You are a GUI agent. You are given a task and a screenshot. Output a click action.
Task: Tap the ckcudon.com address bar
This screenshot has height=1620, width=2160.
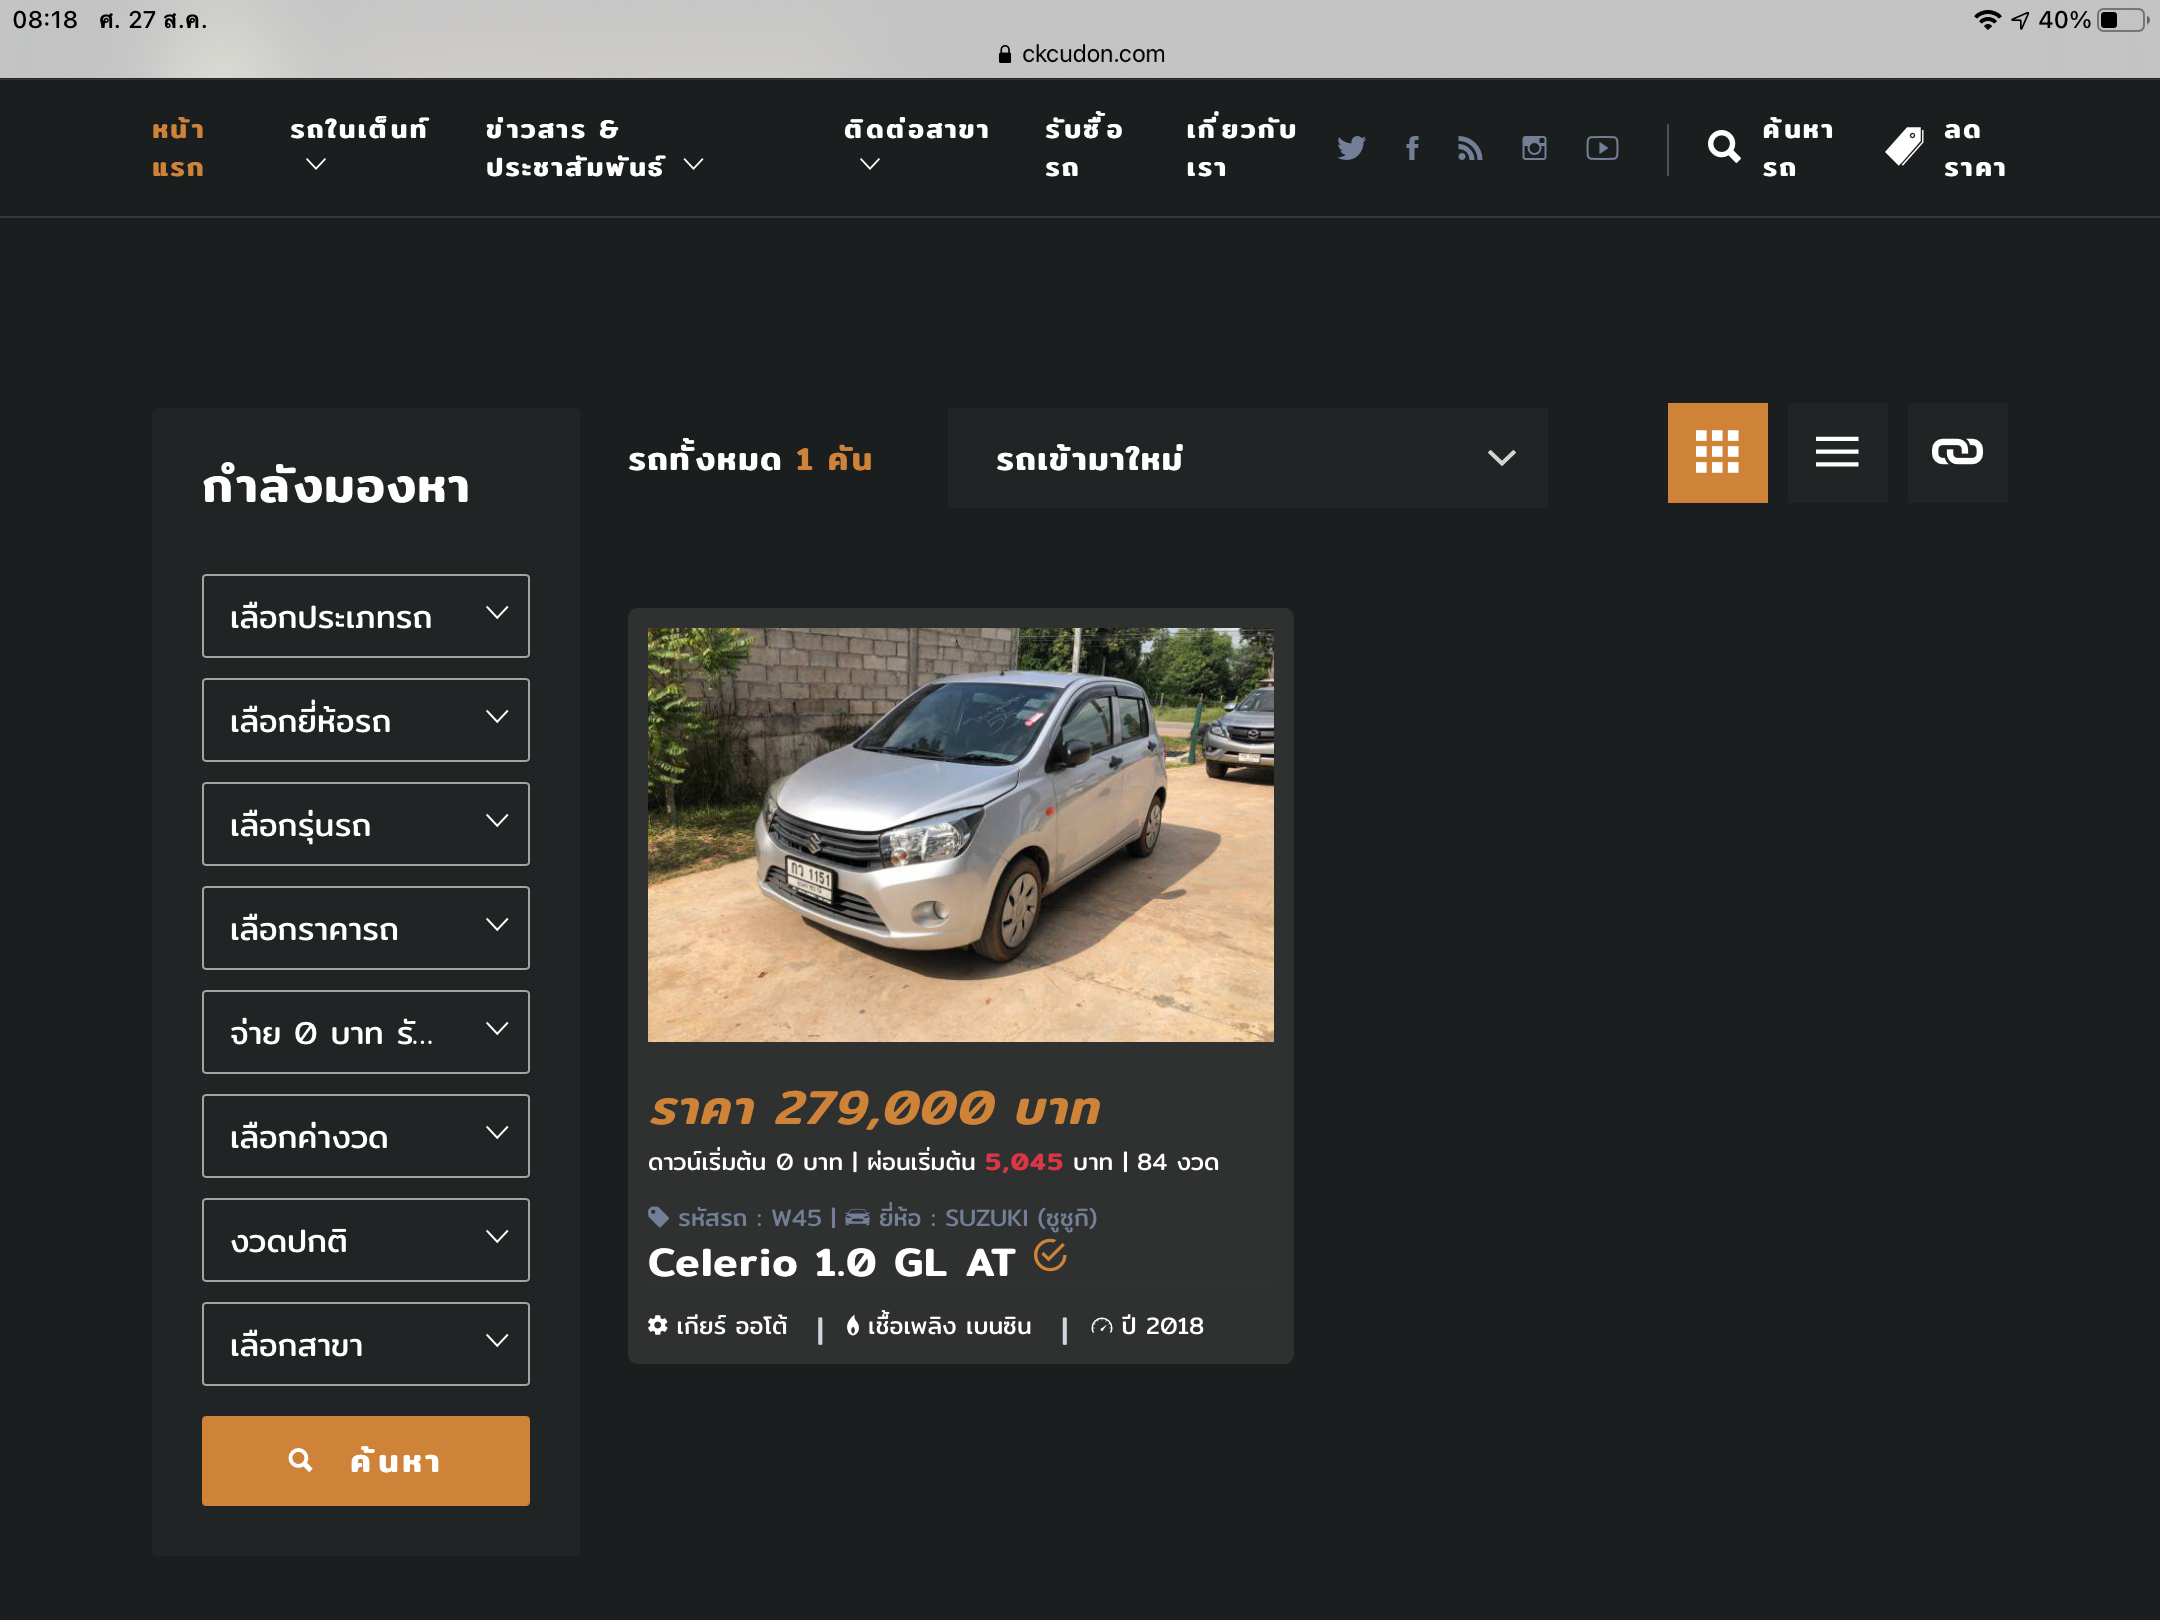(x=1082, y=54)
